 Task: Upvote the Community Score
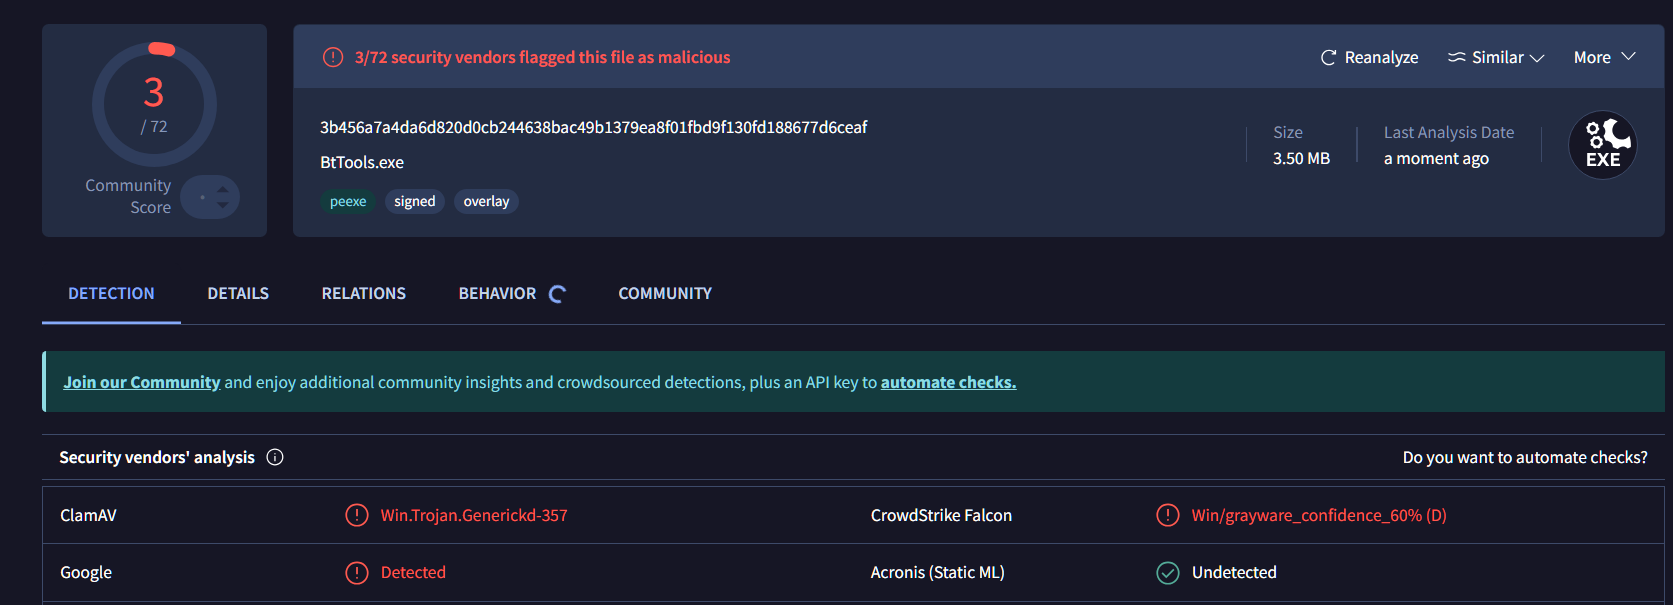pos(223,188)
